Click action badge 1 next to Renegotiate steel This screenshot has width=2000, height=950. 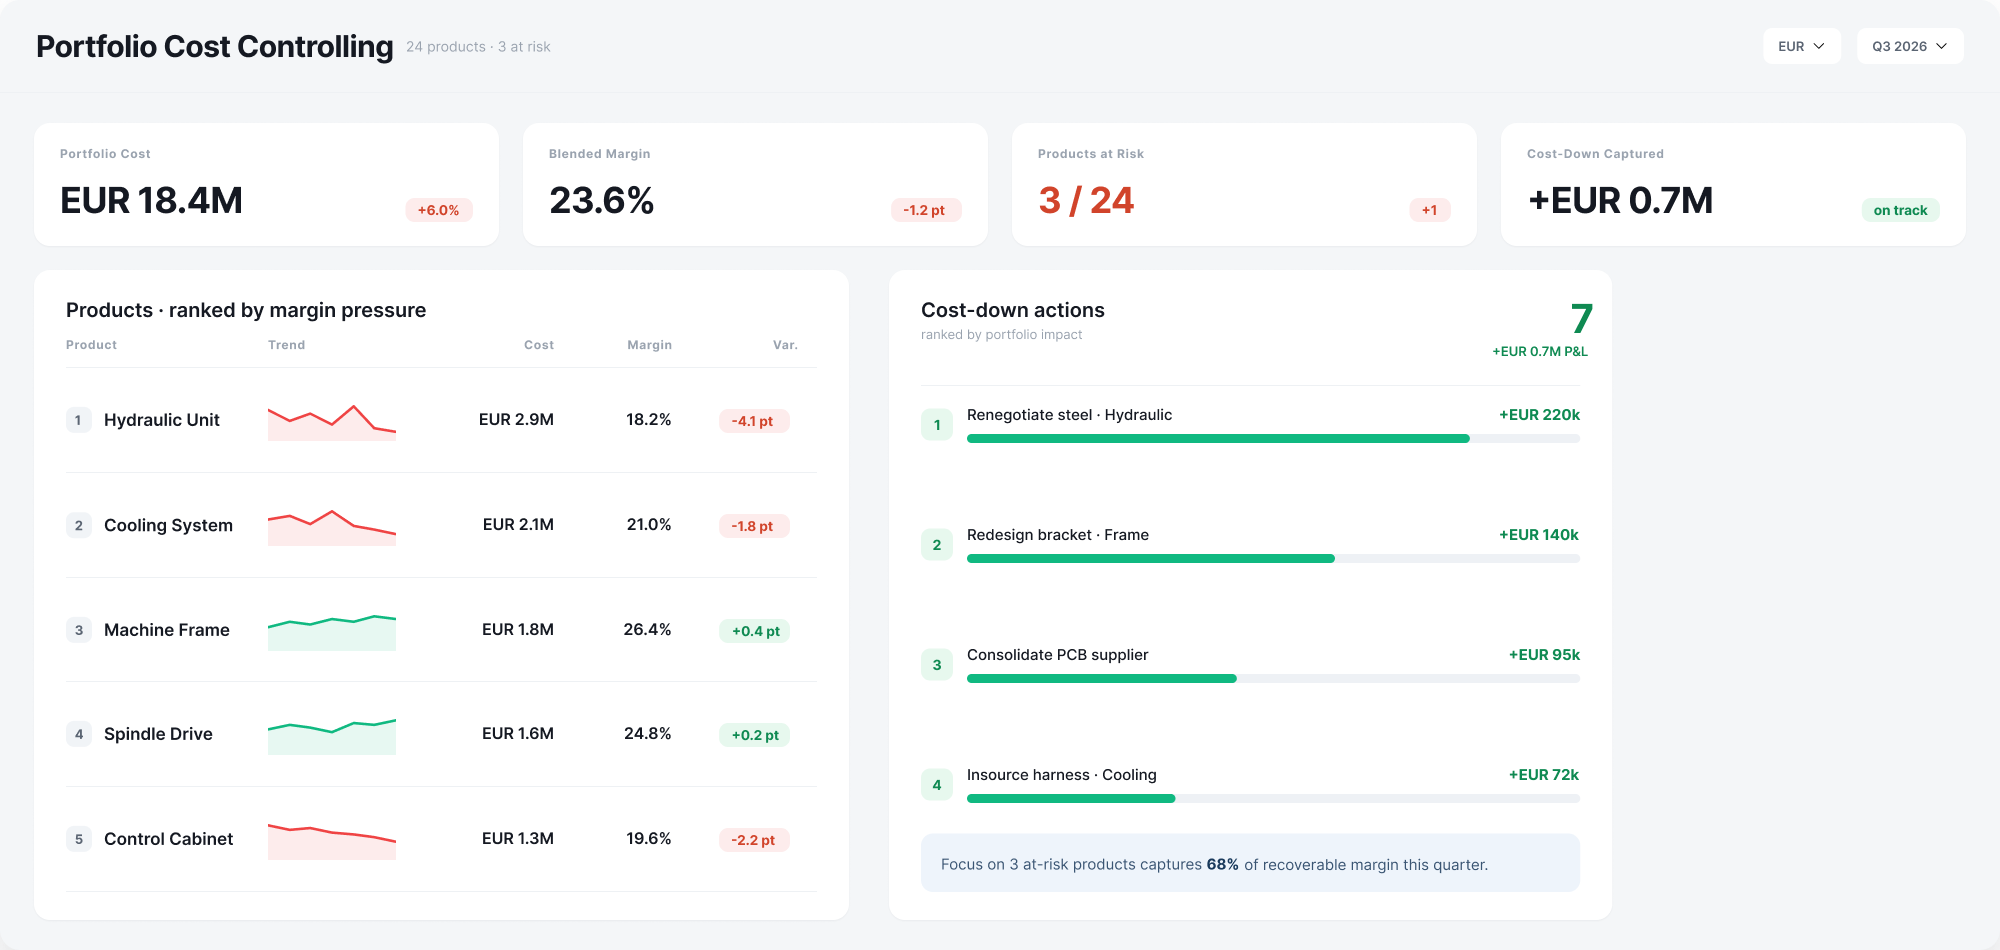(937, 425)
